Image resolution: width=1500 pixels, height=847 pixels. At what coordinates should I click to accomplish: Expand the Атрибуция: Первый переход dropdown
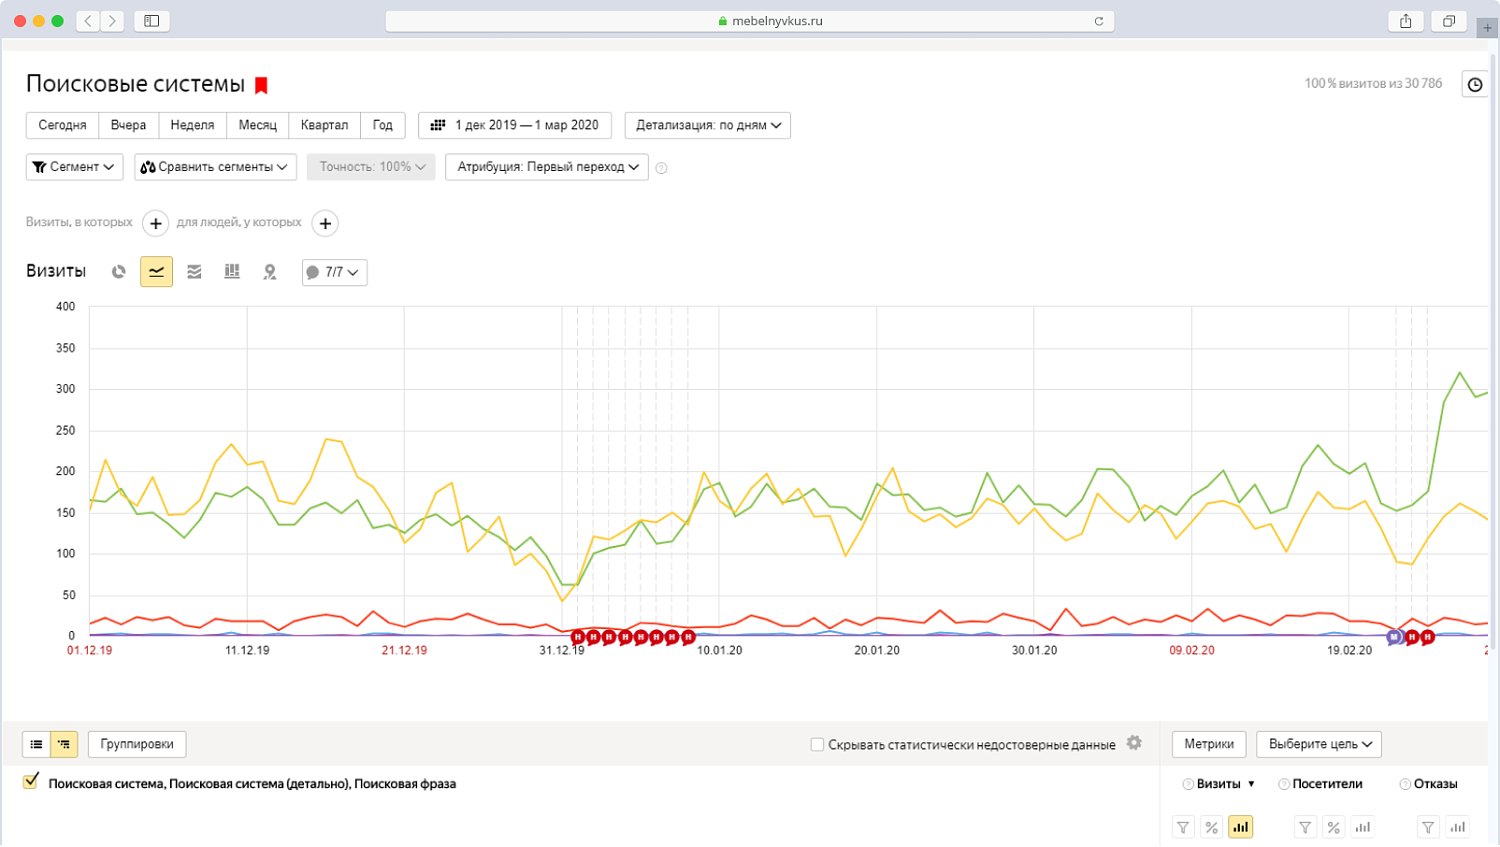coord(547,167)
